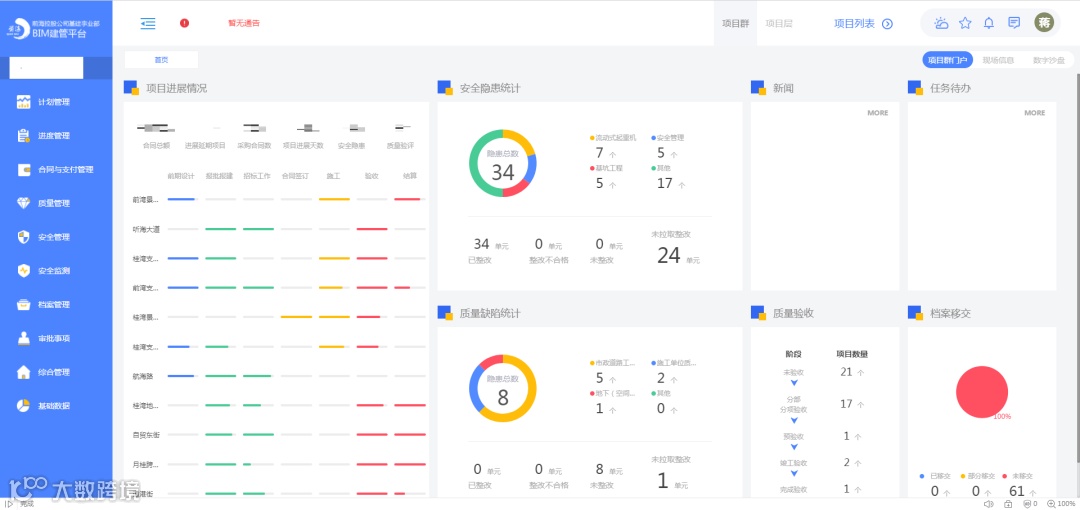The width and height of the screenshot is (1080, 510).
Task: Open 质量管理 diamond icon in sidebar
Action: pos(24,203)
